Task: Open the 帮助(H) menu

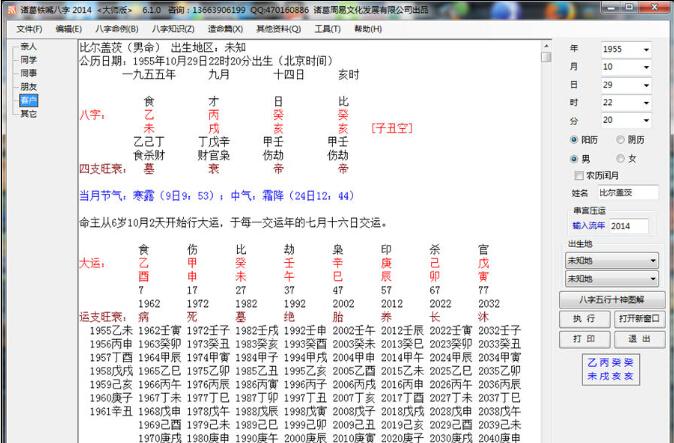Action: click(x=368, y=29)
